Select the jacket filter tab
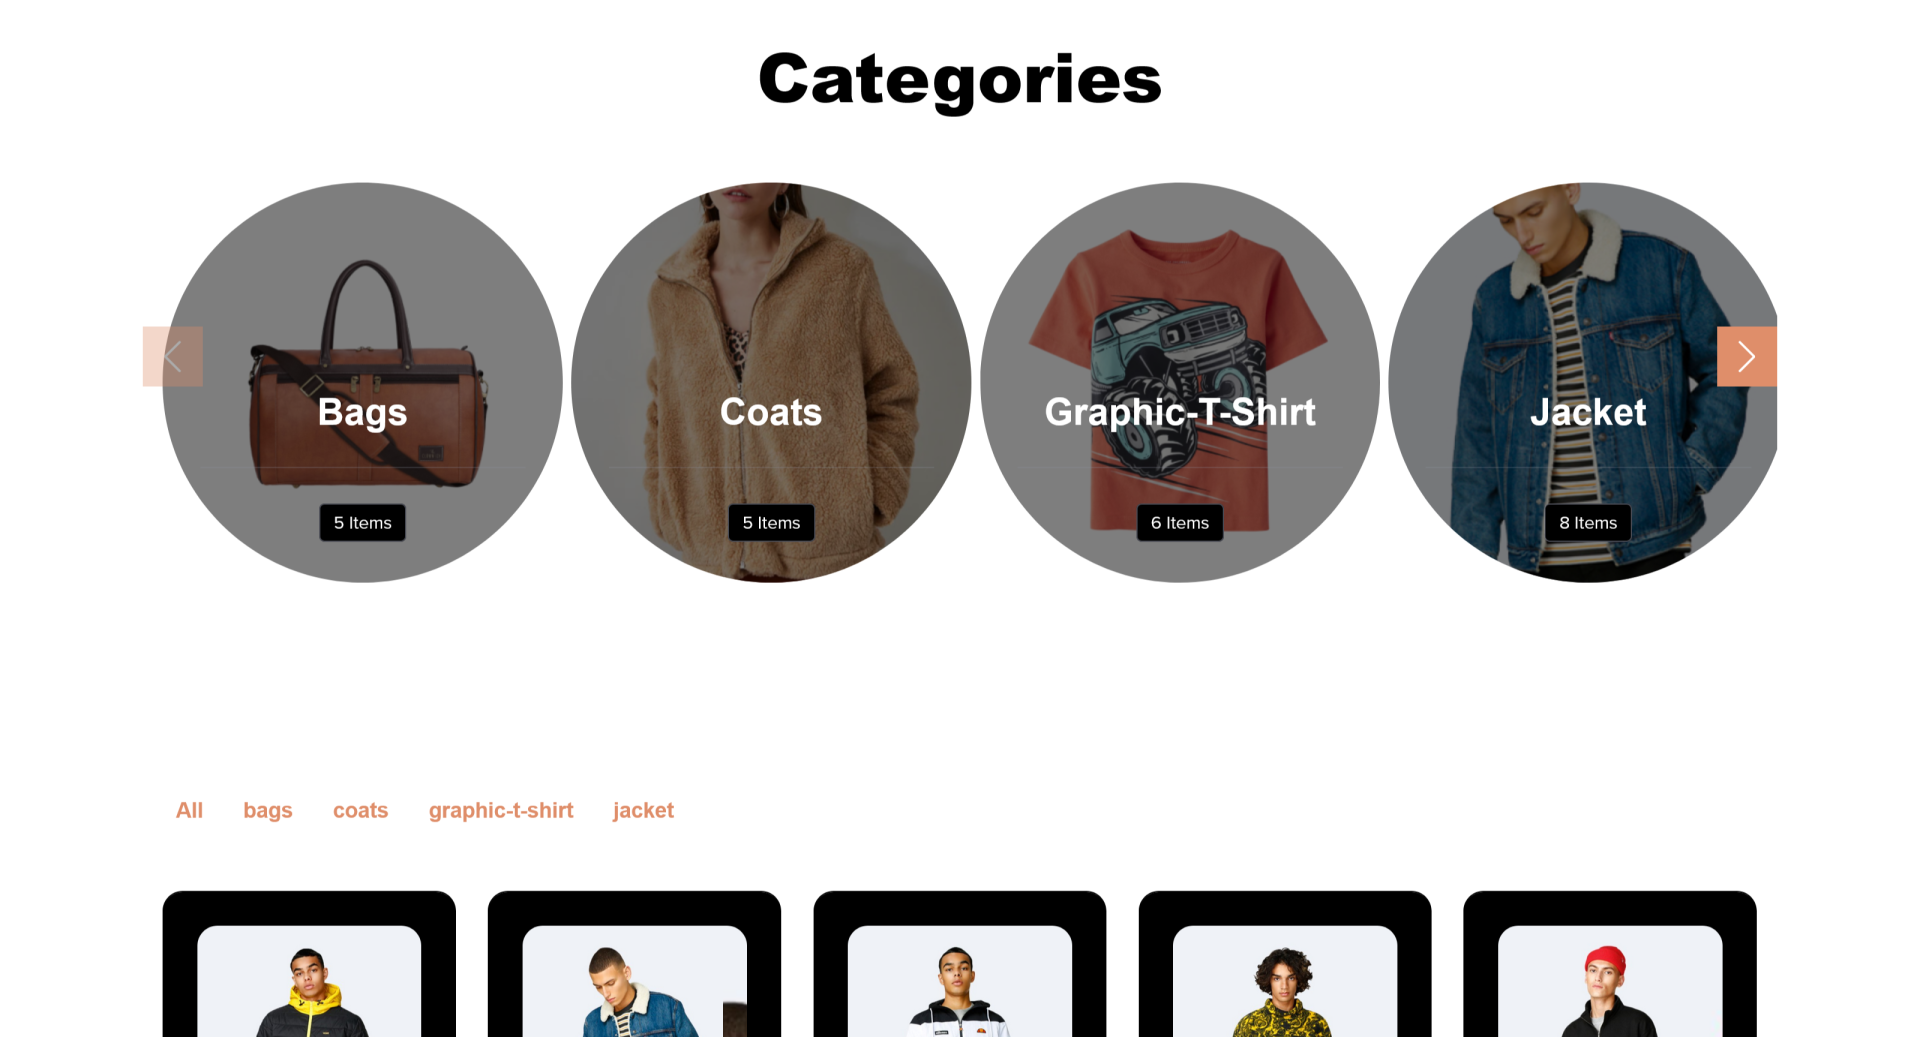 point(643,810)
